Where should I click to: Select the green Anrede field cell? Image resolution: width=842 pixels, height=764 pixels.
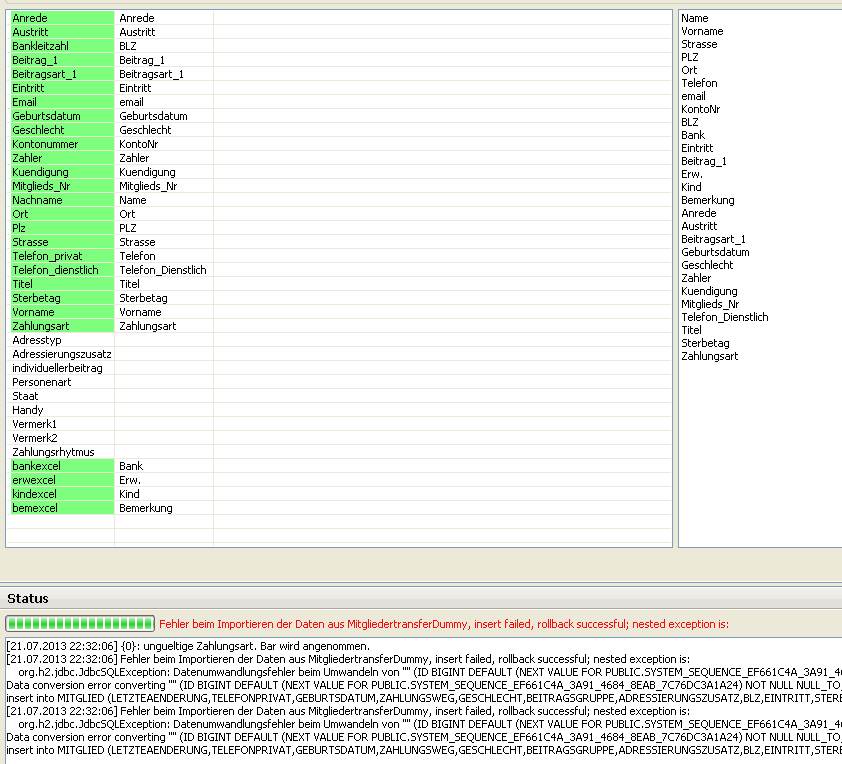tap(60, 18)
